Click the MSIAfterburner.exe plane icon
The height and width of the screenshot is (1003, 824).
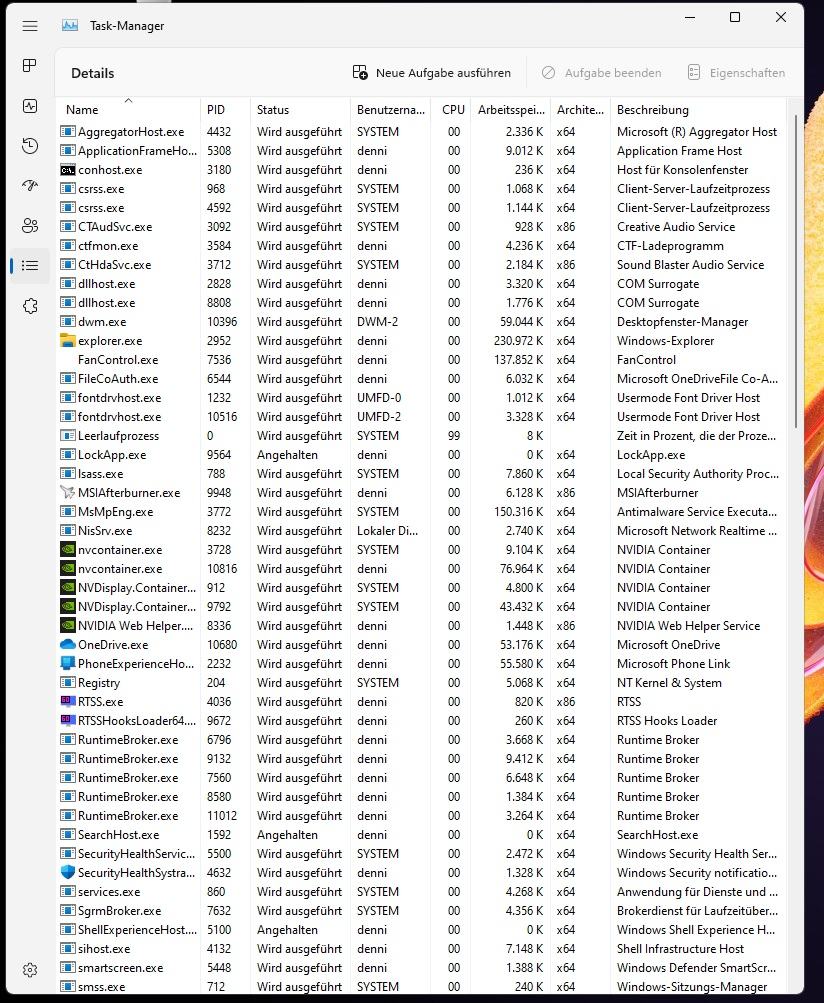(x=67, y=493)
